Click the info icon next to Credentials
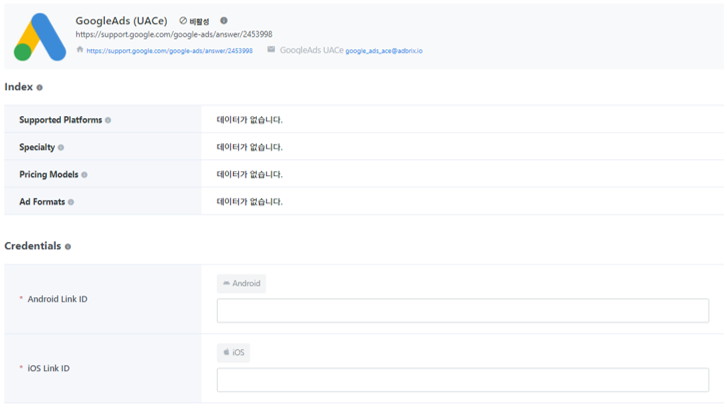The height and width of the screenshot is (417, 727). 68,247
